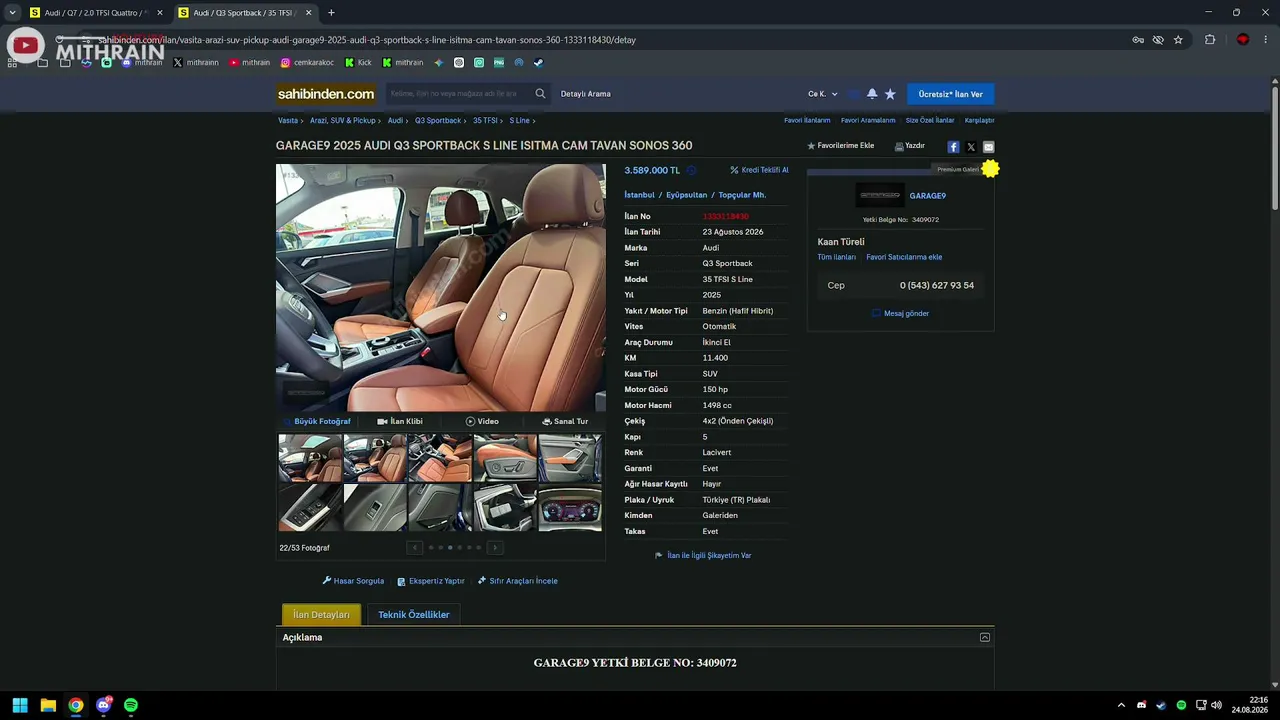Screen dimensions: 1280x720
Task: Open Ekspertiz Yaptır link
Action: 431,581
